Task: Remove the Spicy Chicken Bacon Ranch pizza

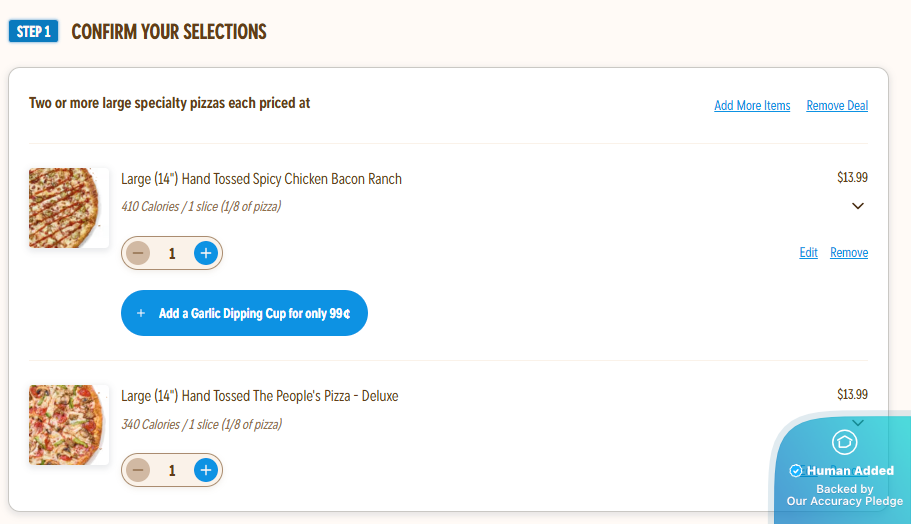Action: [x=849, y=253]
